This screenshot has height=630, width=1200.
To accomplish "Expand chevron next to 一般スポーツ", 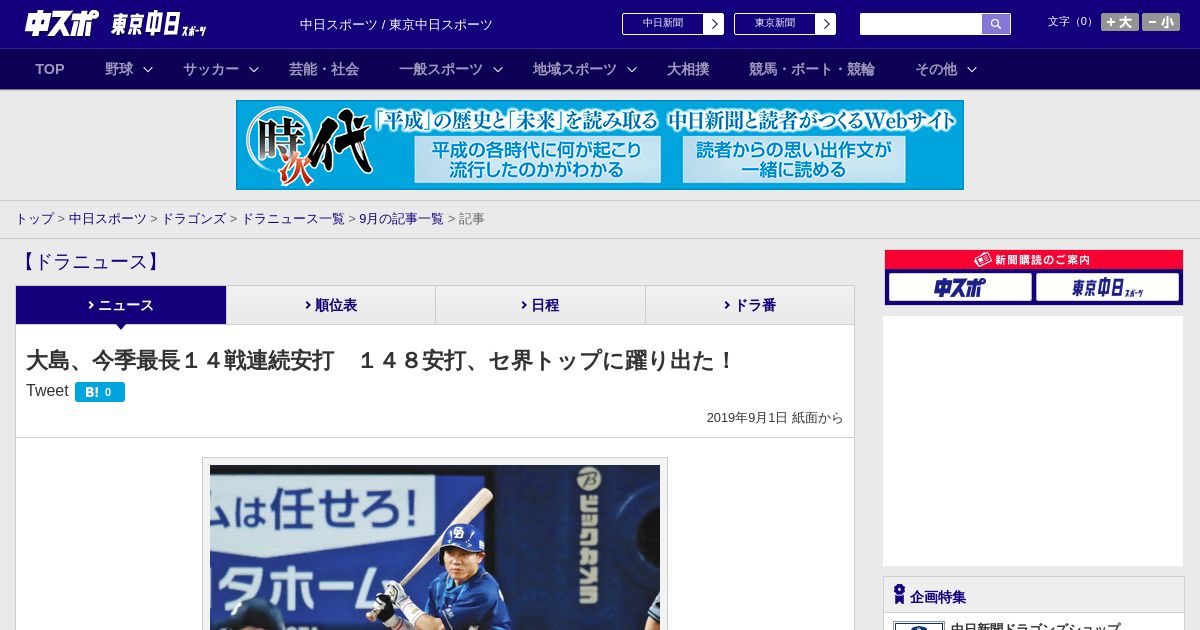I will [498, 69].
